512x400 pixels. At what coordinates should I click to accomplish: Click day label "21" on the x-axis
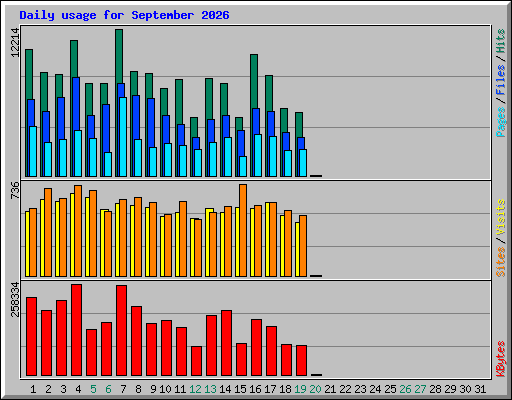pos(330,389)
